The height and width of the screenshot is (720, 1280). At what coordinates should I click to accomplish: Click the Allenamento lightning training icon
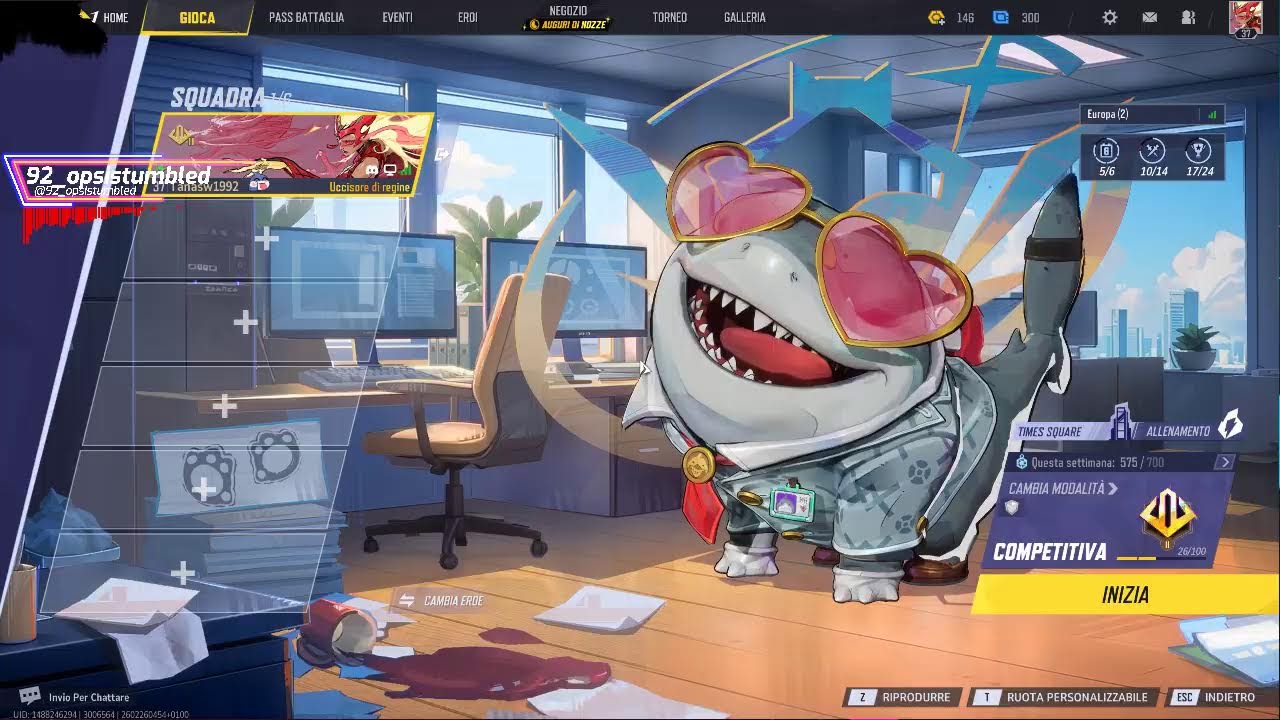(x=1230, y=425)
